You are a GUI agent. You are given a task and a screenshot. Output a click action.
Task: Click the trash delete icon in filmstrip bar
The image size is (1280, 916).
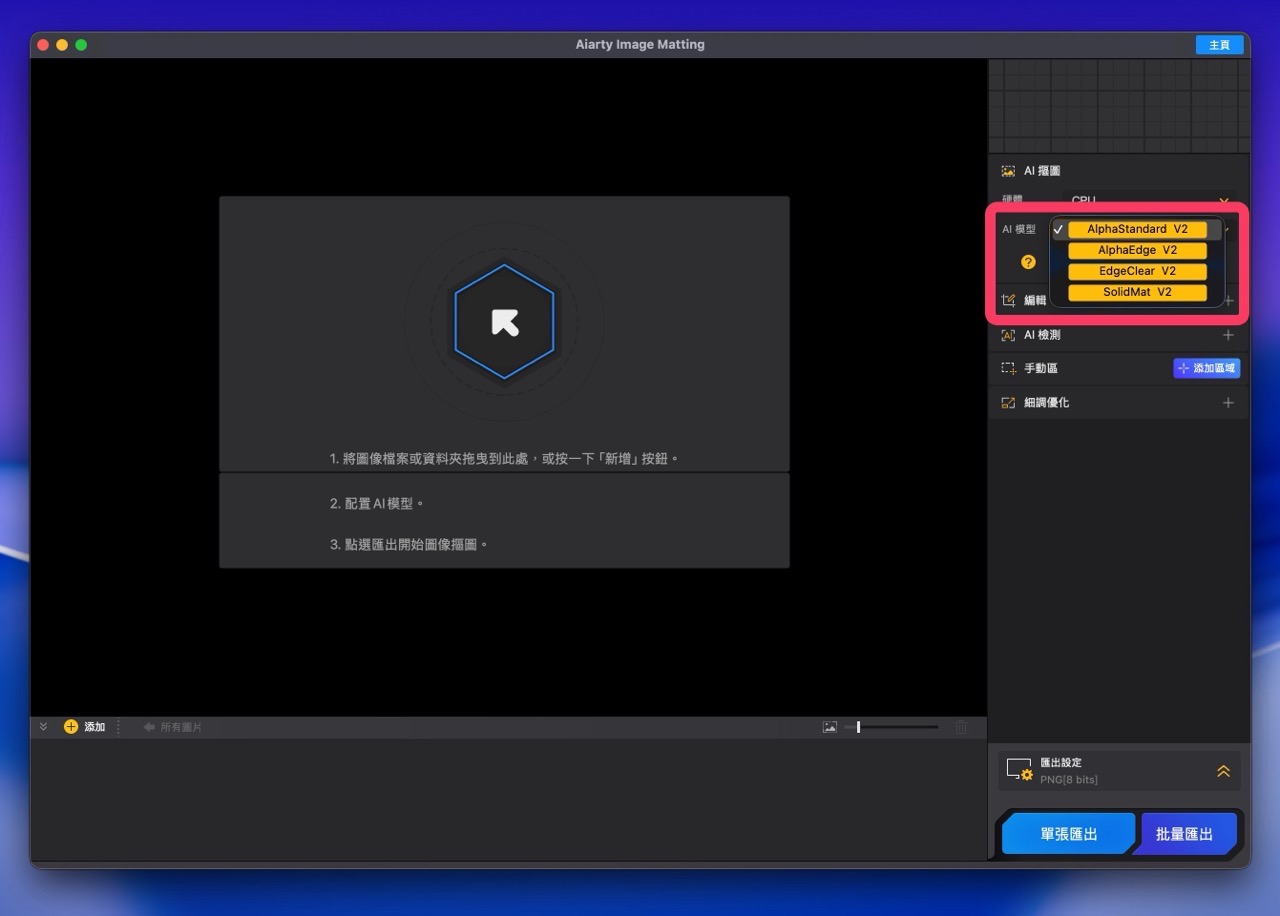(x=963, y=727)
